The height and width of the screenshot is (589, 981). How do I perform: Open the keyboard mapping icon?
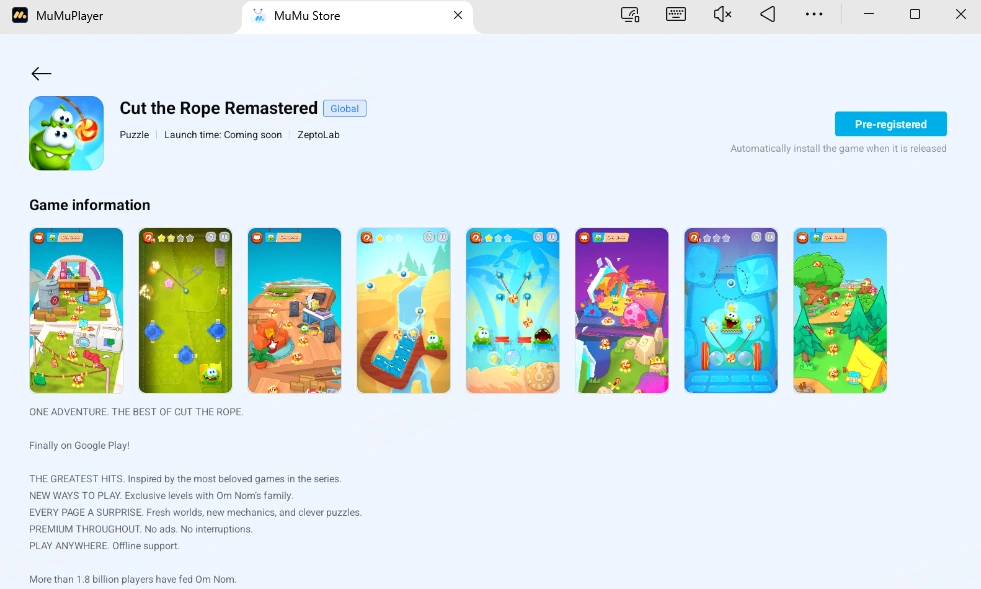(676, 14)
